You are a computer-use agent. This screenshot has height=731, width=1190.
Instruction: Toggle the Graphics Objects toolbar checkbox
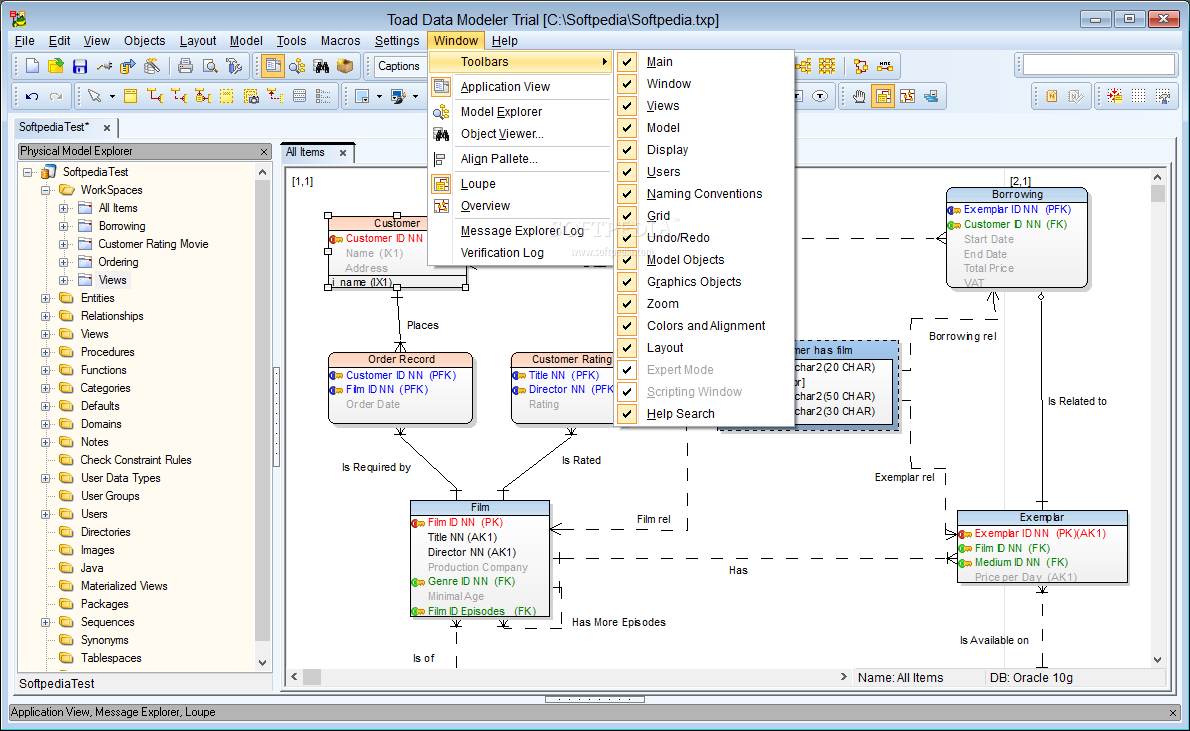point(627,282)
